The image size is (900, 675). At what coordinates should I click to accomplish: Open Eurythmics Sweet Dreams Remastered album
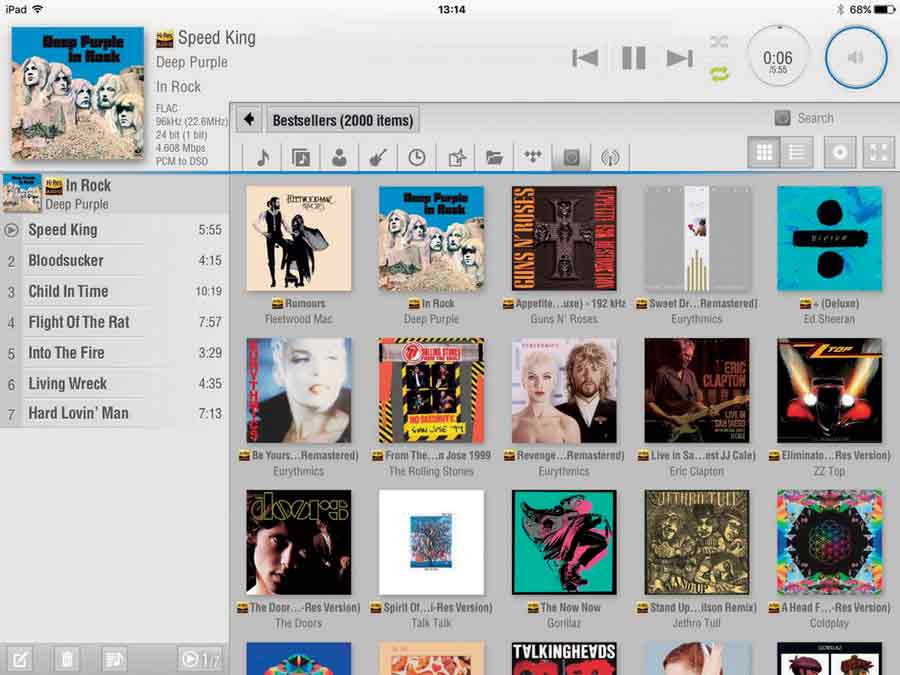point(697,238)
